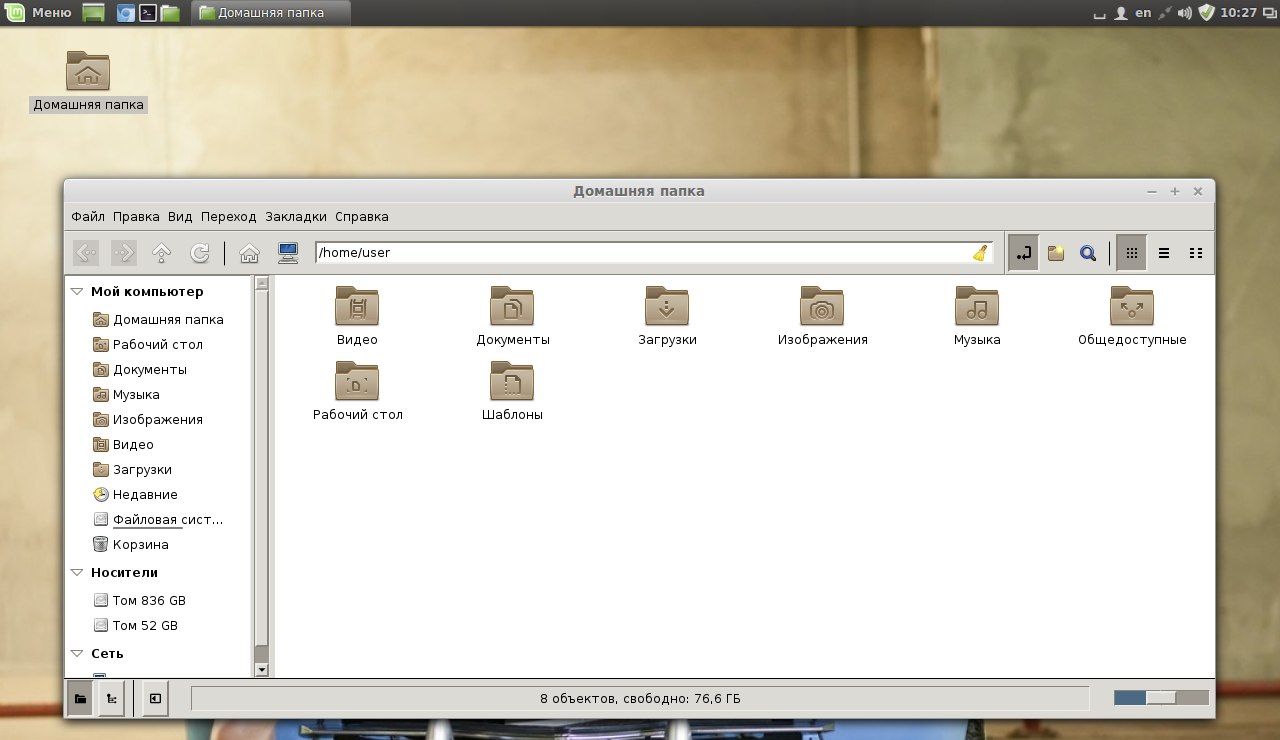
Task: Launch file manager from the panel
Action: pyautogui.click(x=171, y=13)
